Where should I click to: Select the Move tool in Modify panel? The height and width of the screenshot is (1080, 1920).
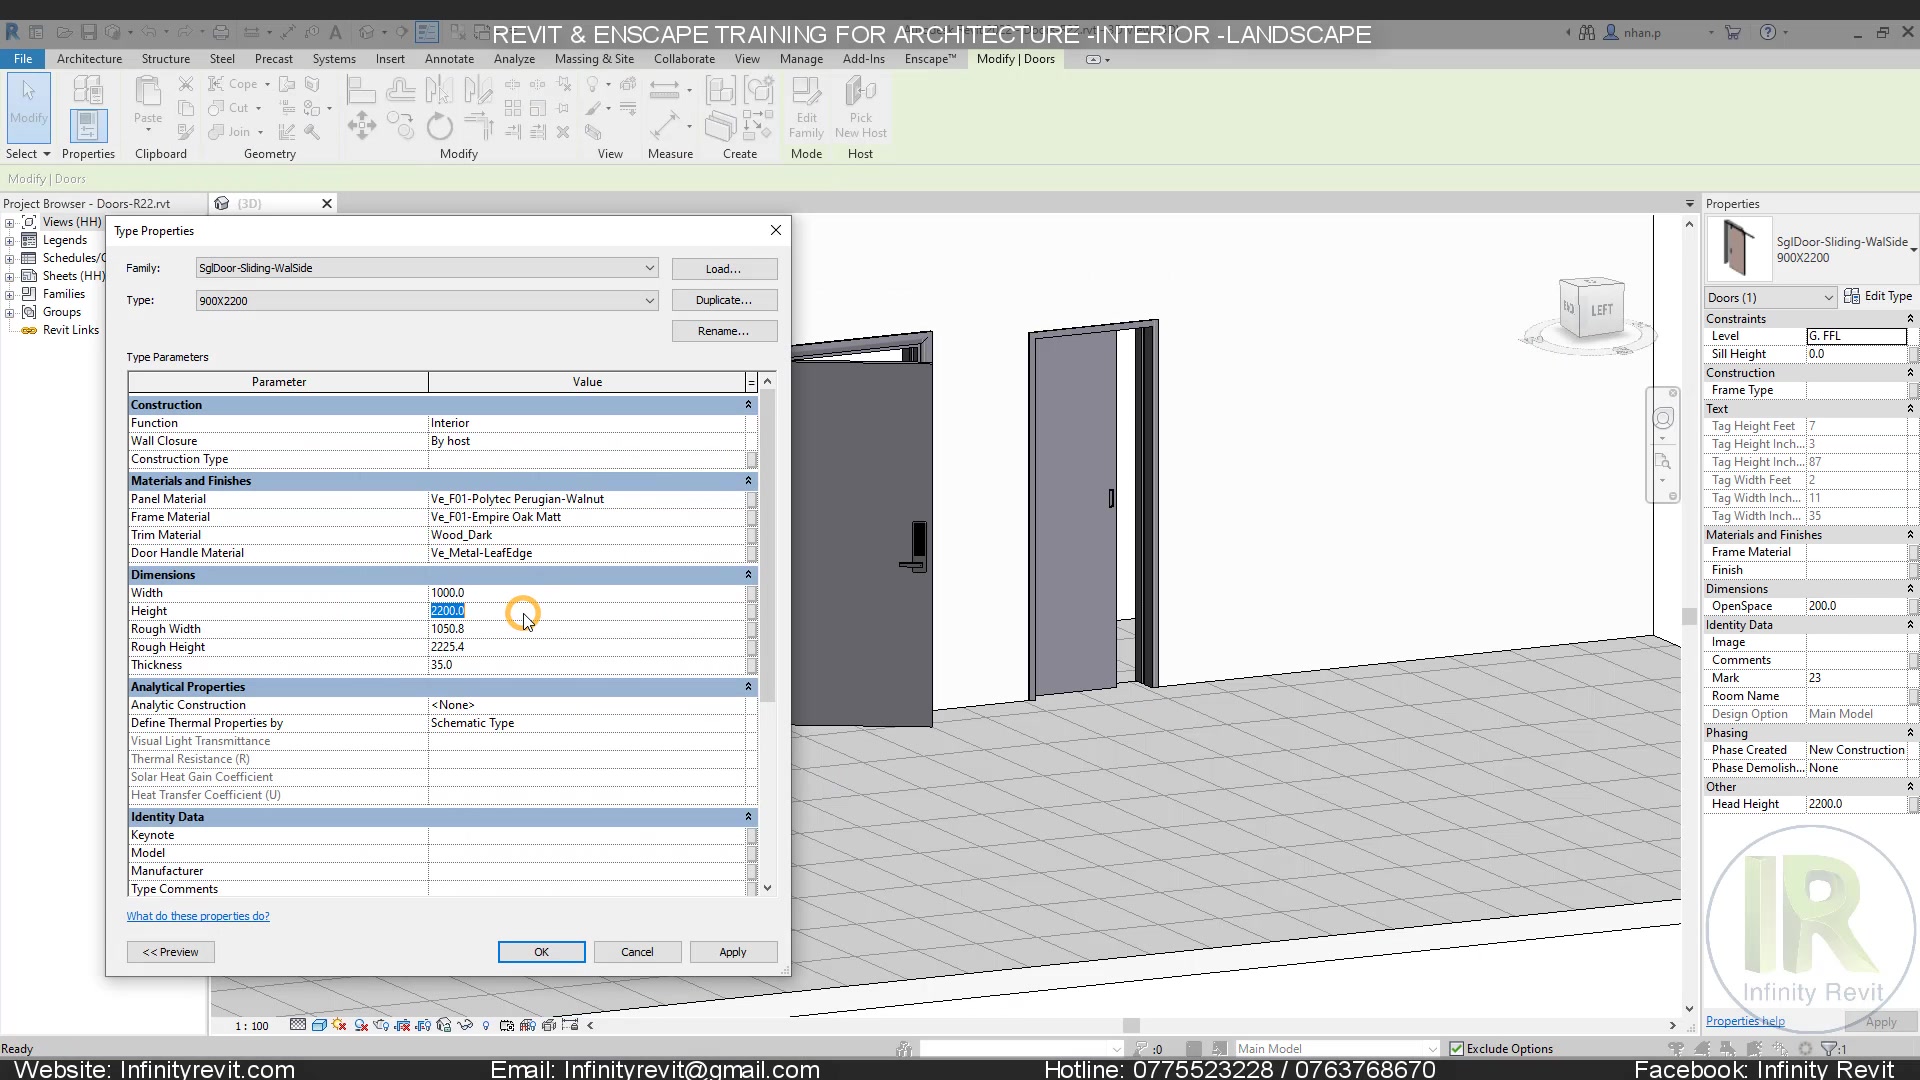(361, 126)
